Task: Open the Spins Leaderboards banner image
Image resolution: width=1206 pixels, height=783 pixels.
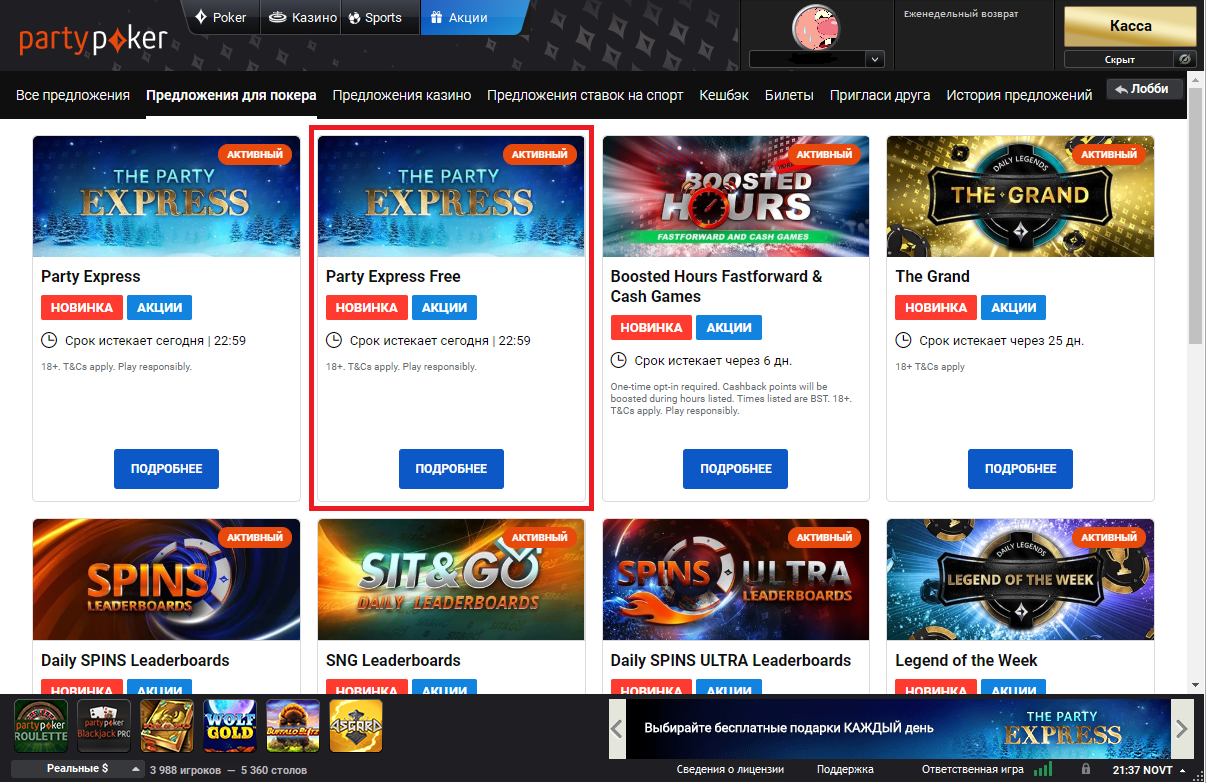Action: 166,580
